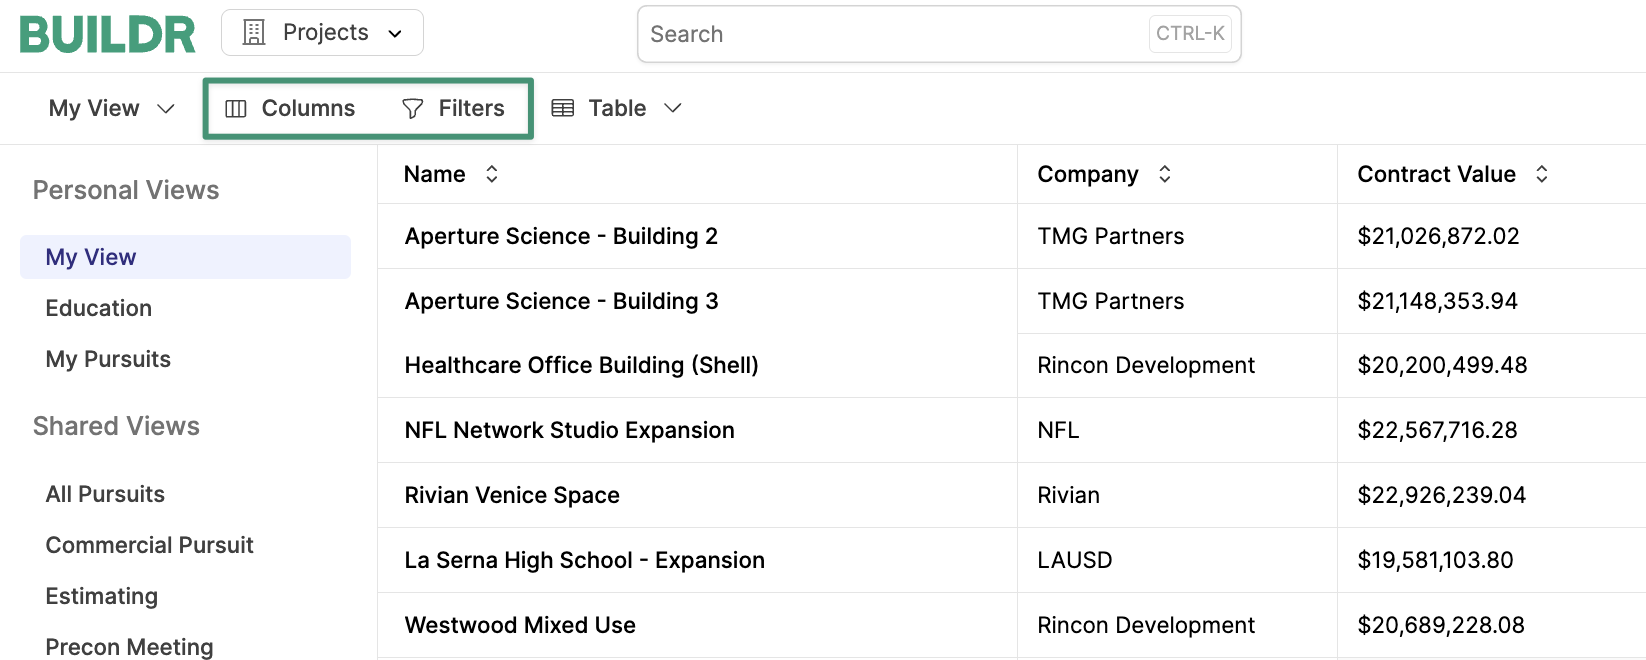The image size is (1646, 660).
Task: Select My View in the sidebar
Action: pyautogui.click(x=91, y=257)
